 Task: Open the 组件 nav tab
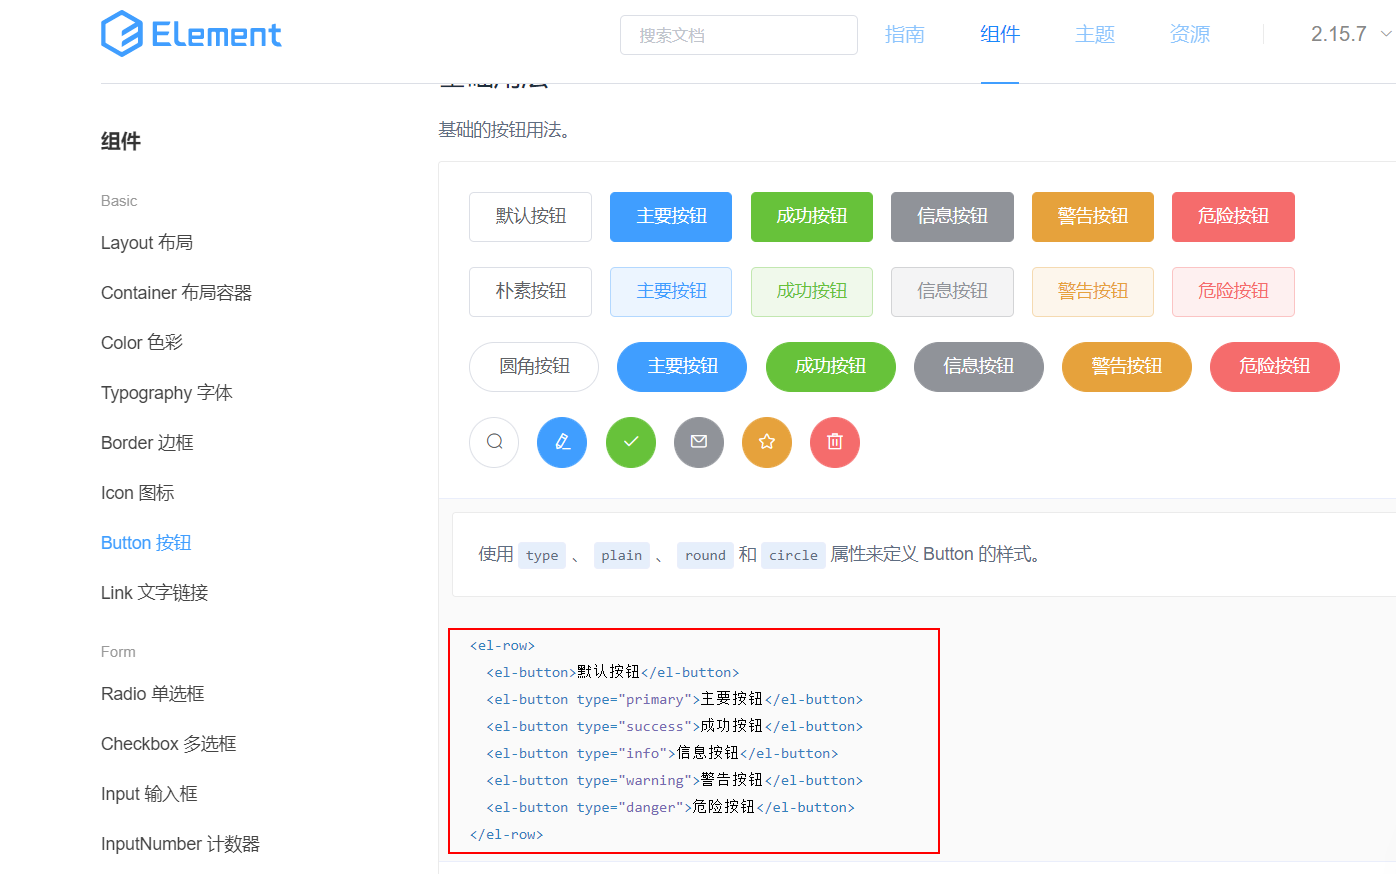pos(1000,35)
